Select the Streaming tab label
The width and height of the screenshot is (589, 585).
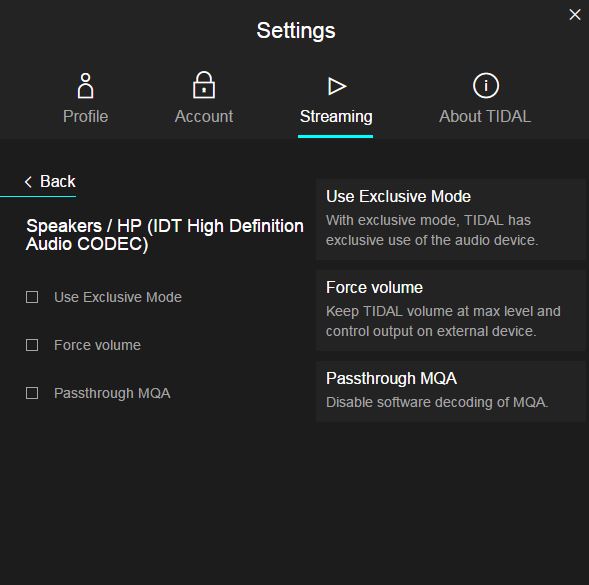pos(336,117)
